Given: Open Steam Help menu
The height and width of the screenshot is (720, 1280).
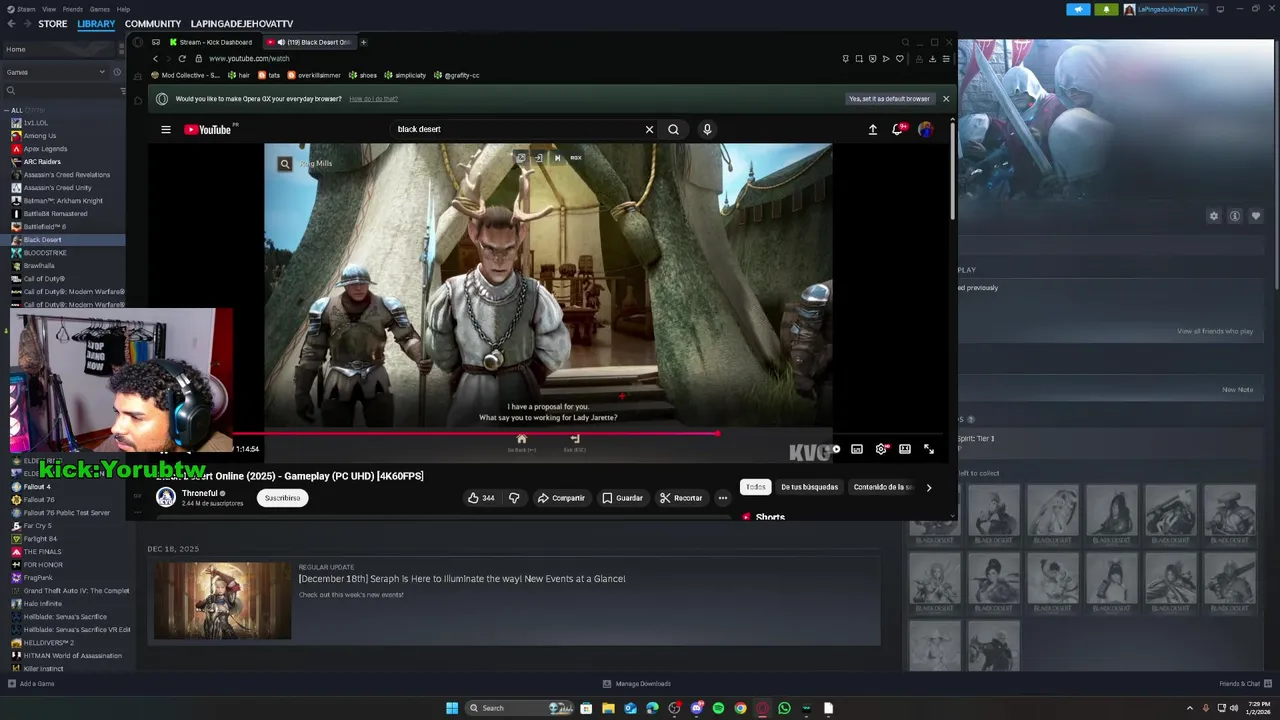Looking at the screenshot, I should click(123, 9).
